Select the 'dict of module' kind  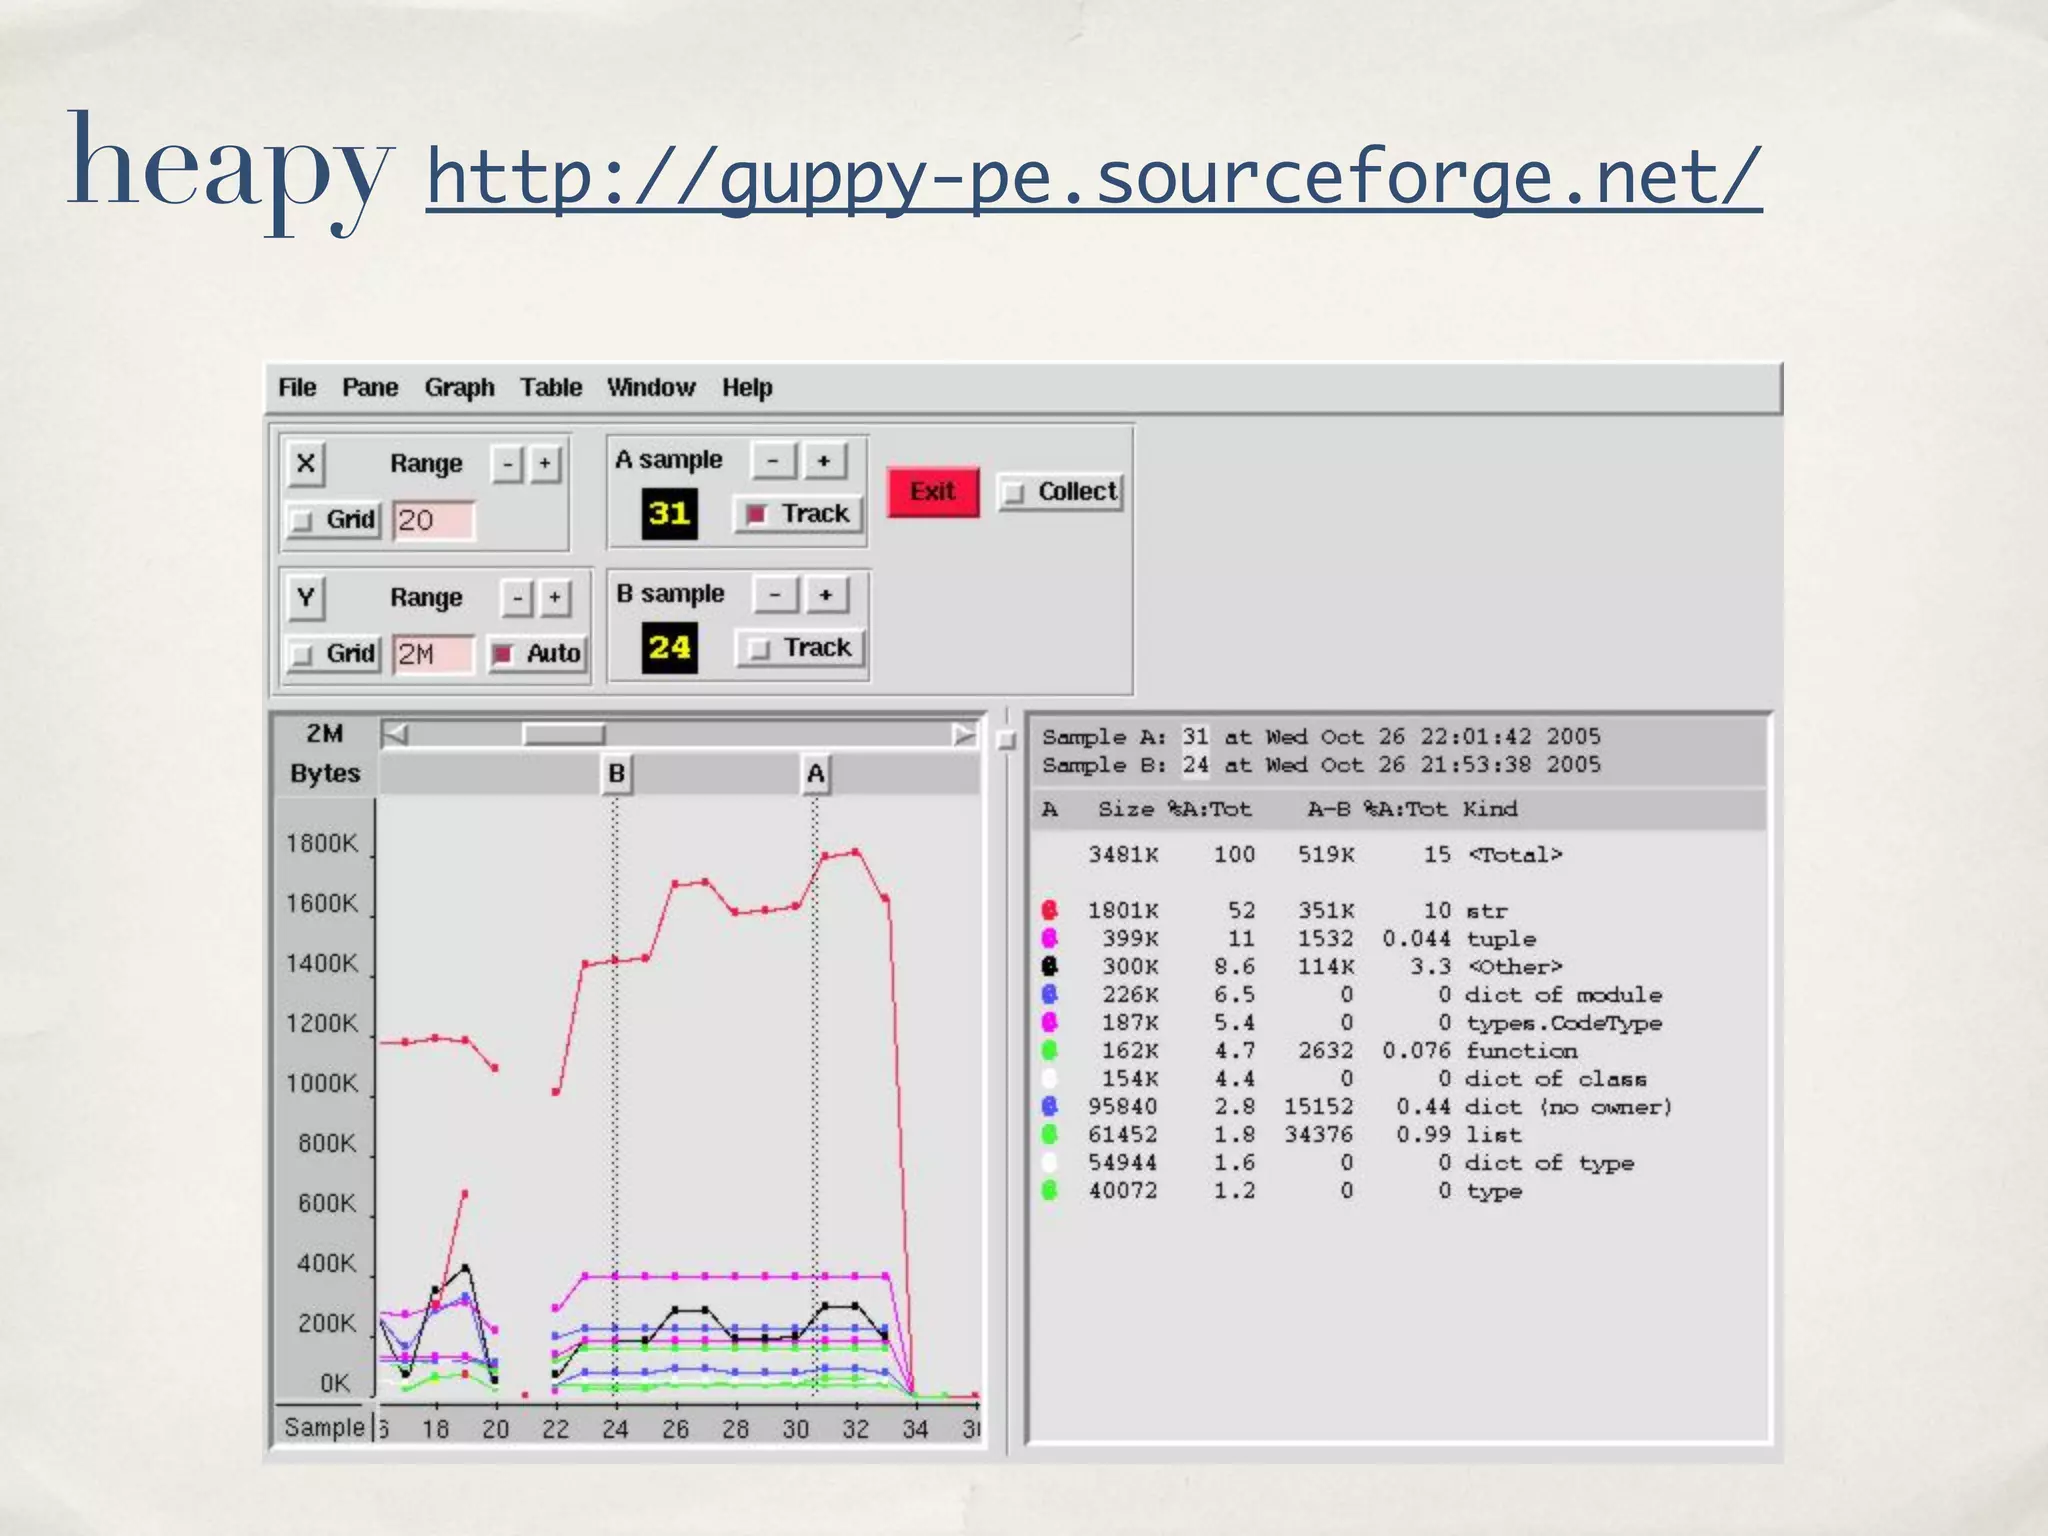pyautogui.click(x=1564, y=995)
